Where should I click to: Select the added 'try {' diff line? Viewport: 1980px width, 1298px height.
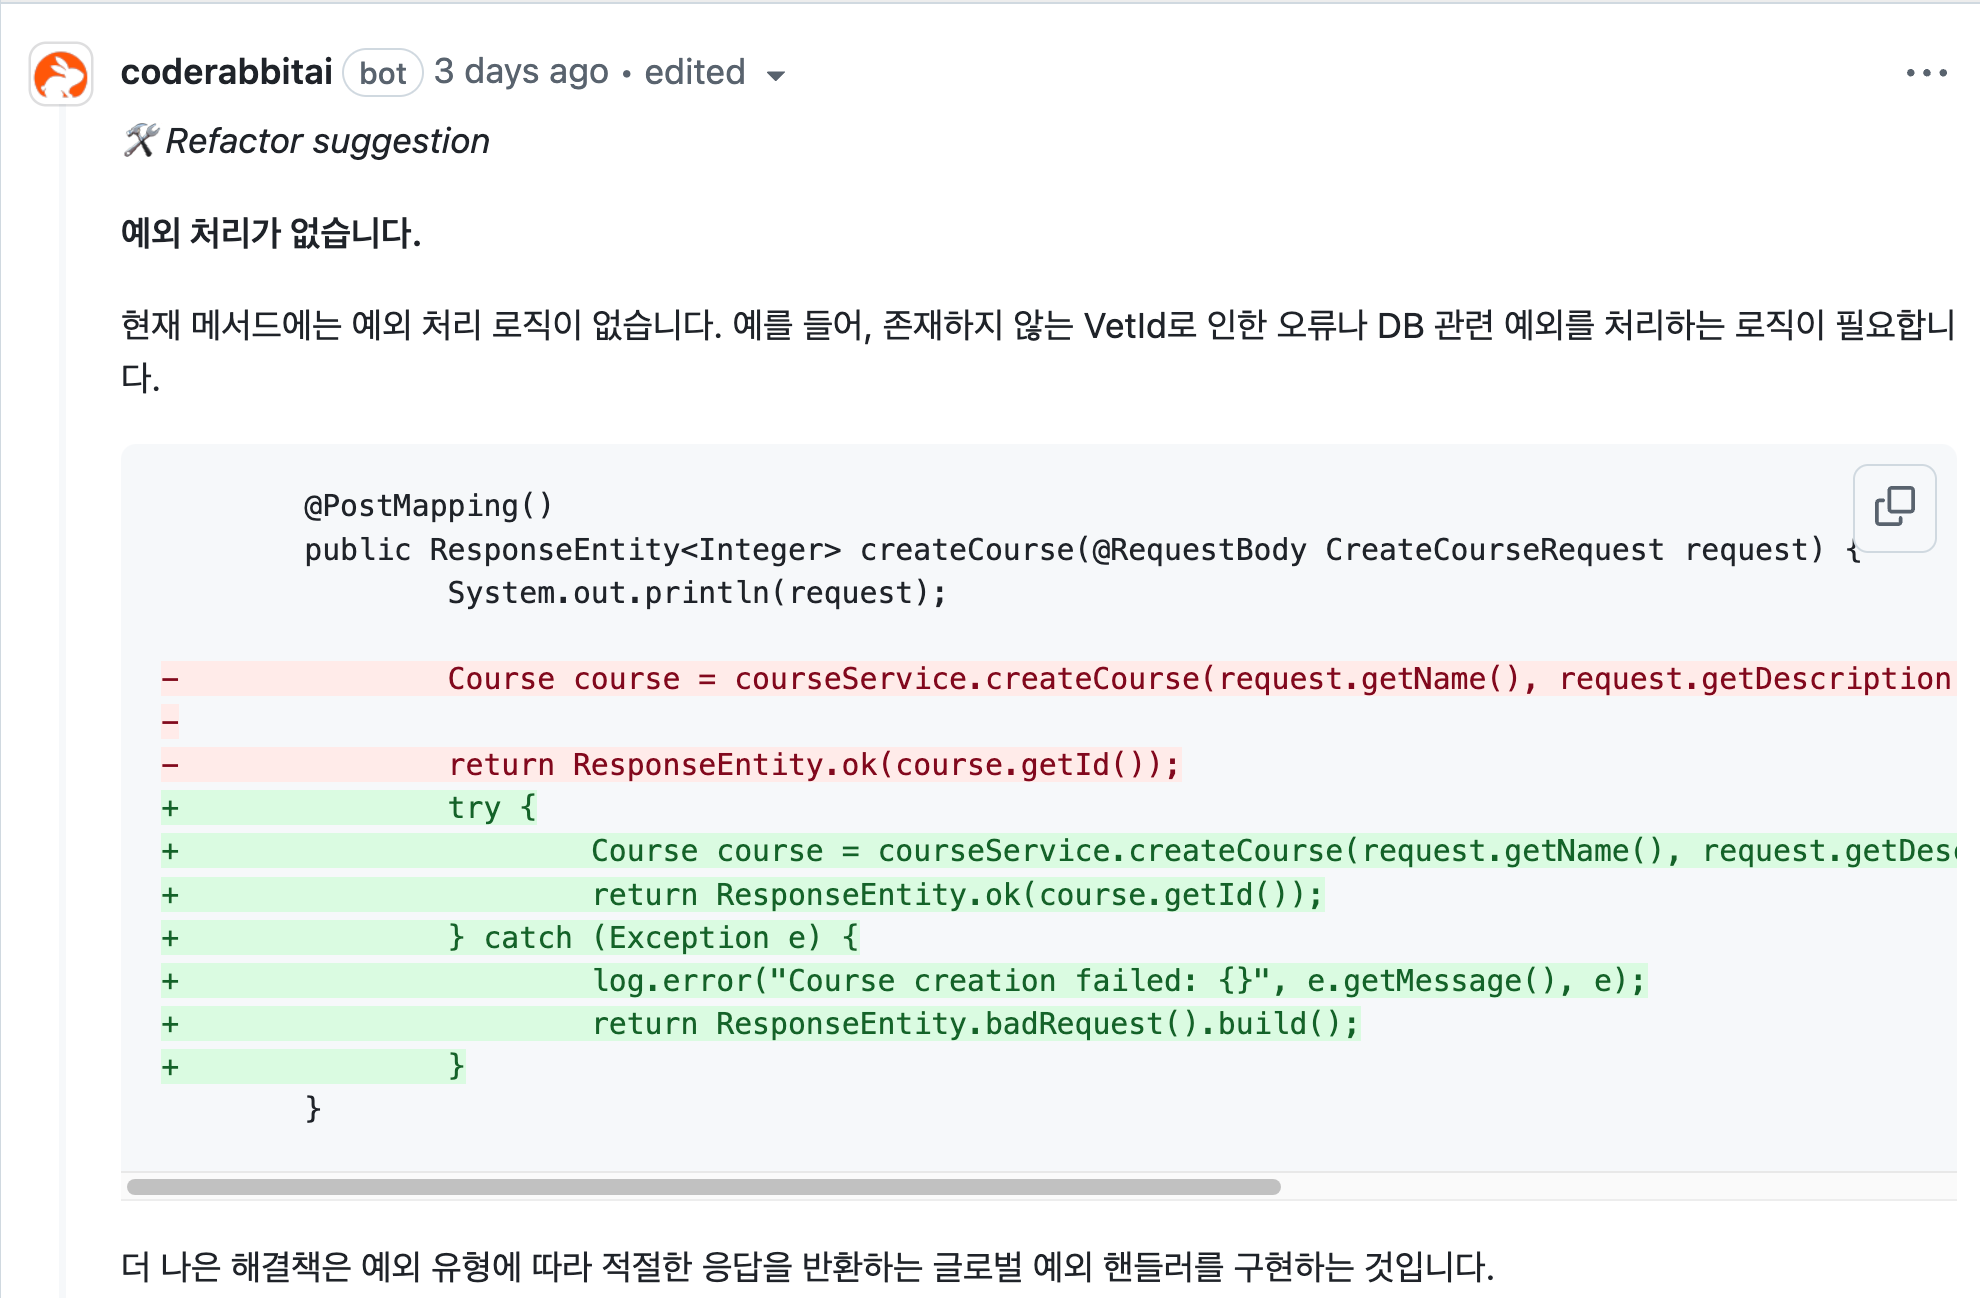point(492,806)
